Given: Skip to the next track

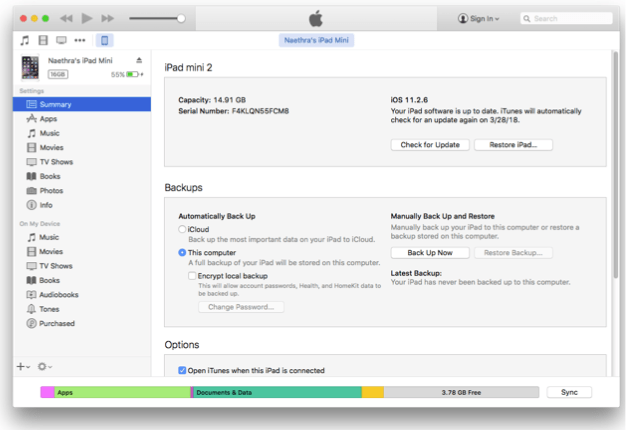Looking at the screenshot, I should [x=108, y=18].
